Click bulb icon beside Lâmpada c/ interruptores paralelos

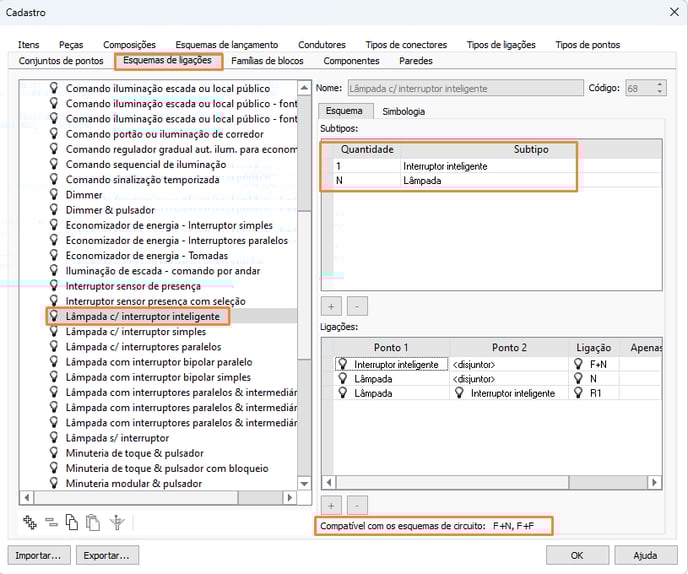click(x=54, y=346)
